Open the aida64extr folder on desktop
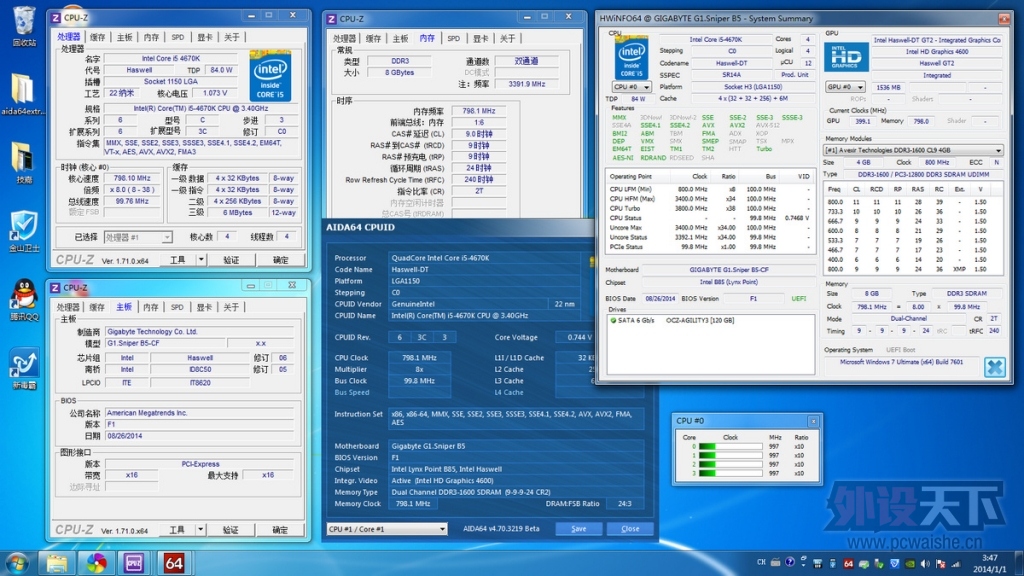Screen dimensions: 1024x576 [23, 93]
